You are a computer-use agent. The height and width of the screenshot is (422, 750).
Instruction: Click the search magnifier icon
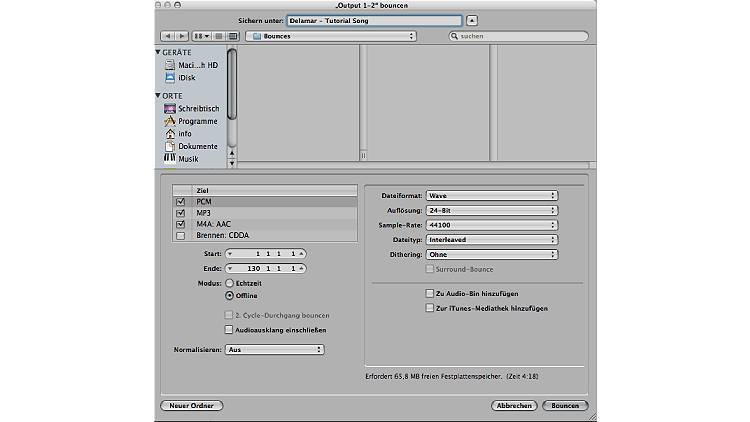click(x=454, y=36)
